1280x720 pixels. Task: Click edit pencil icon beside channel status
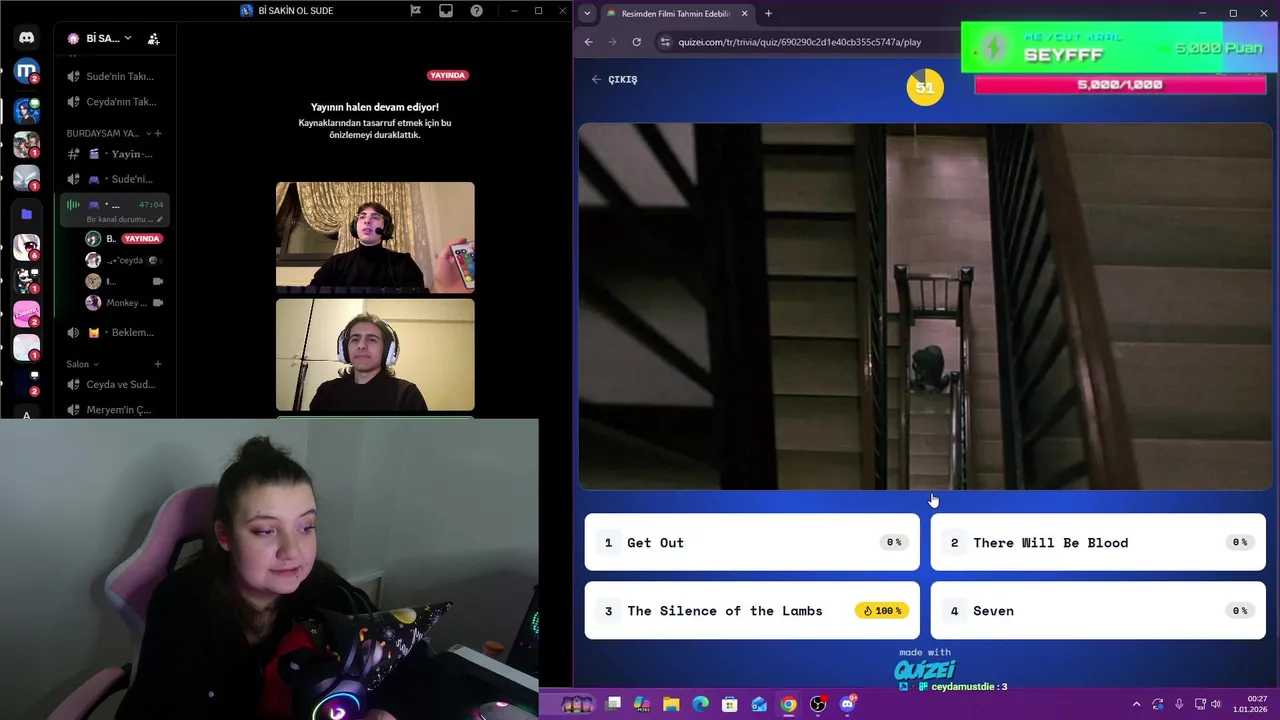[159, 219]
